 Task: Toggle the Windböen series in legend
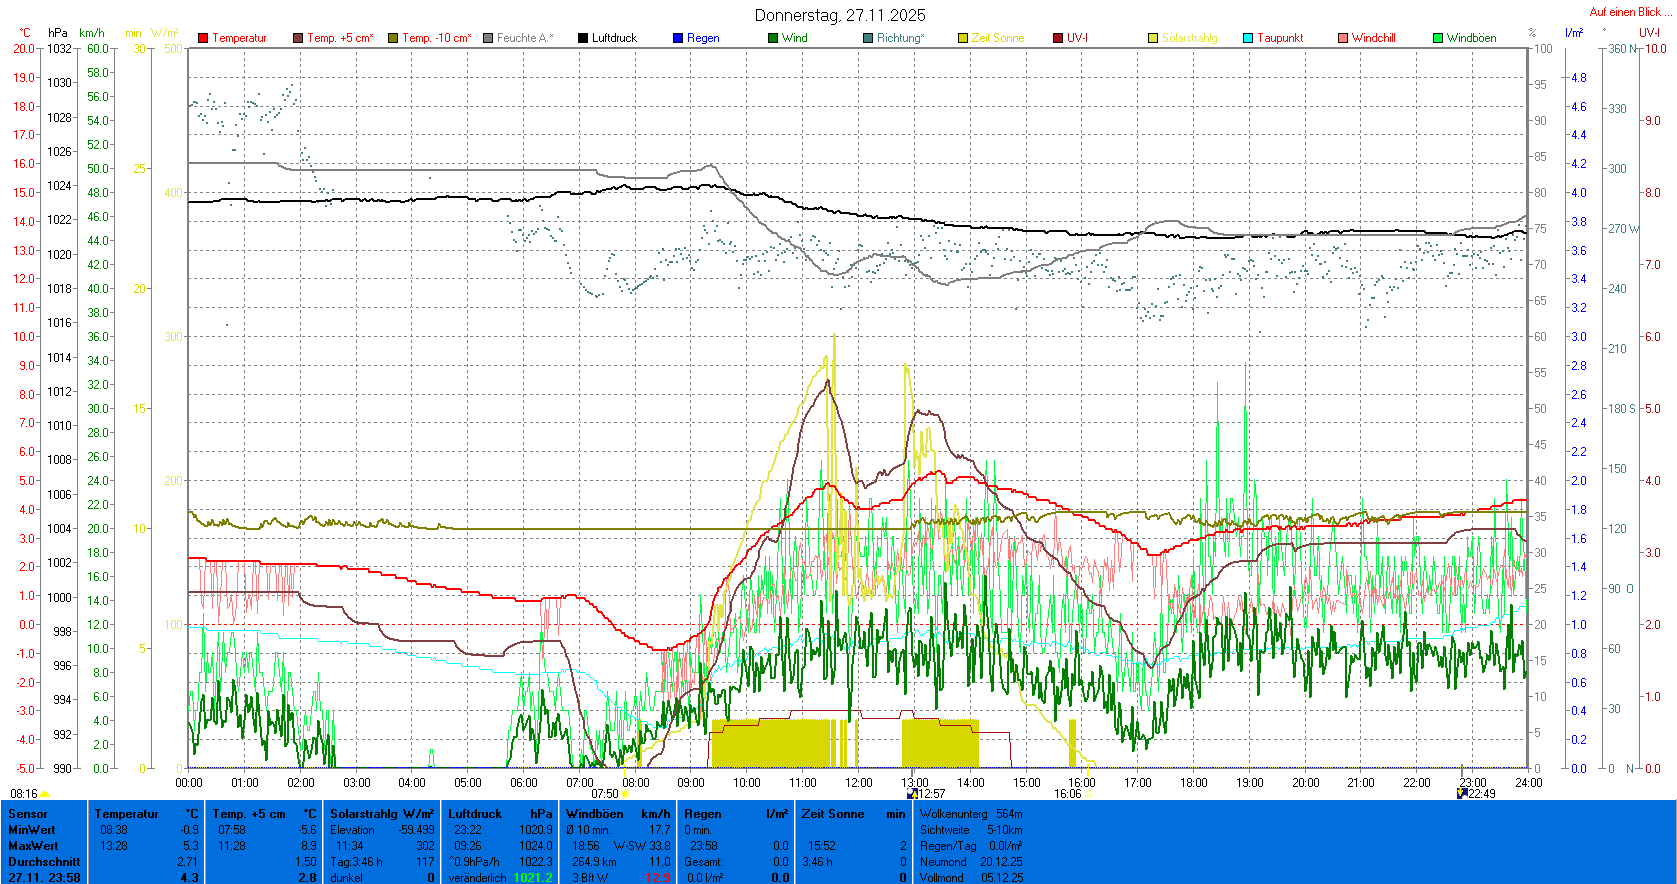1471,38
